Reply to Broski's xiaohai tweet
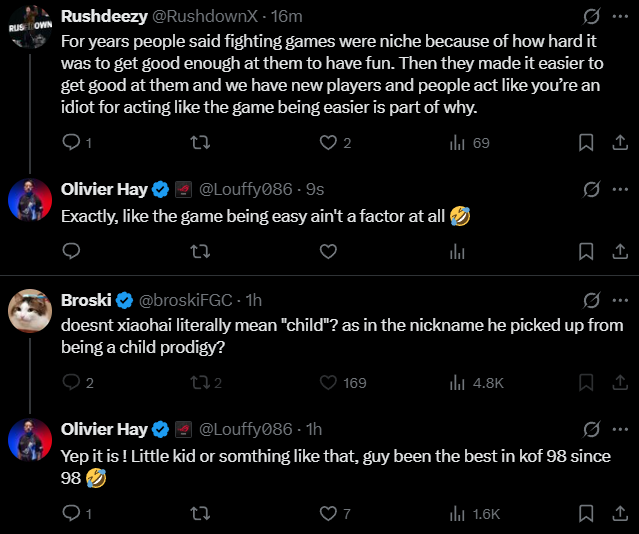 click(71, 382)
